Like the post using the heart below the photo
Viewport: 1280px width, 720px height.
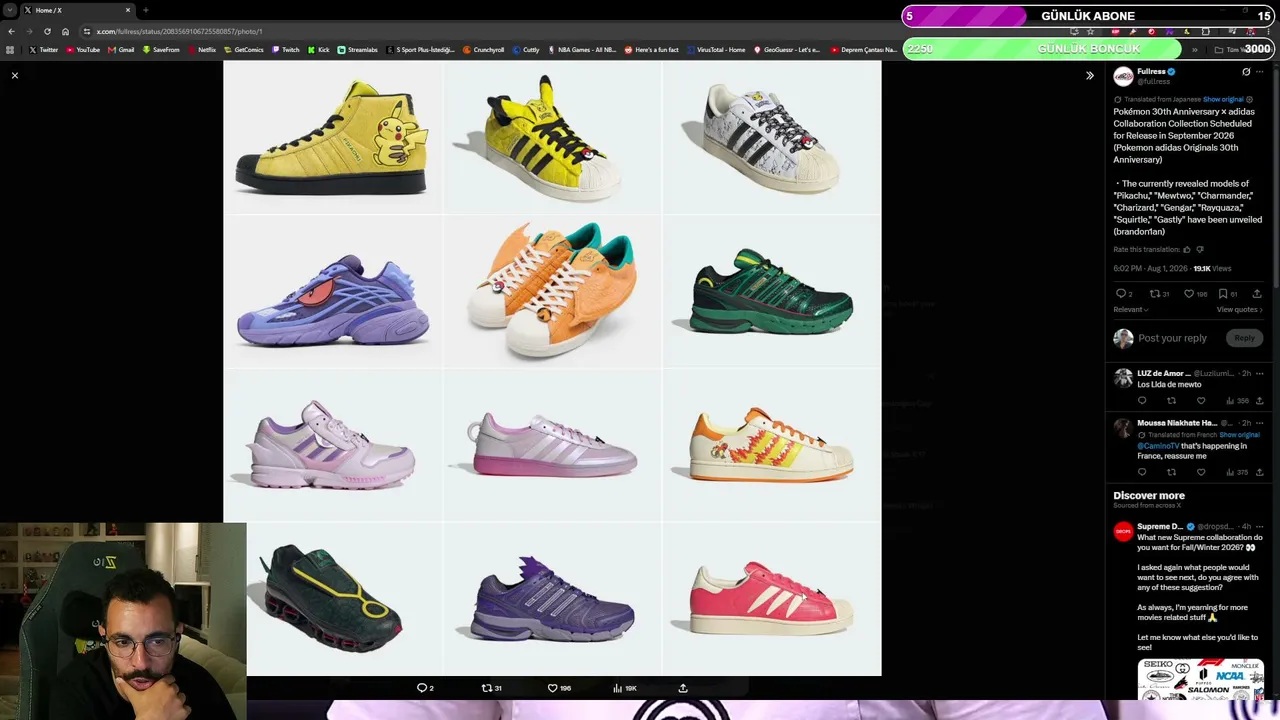(552, 688)
